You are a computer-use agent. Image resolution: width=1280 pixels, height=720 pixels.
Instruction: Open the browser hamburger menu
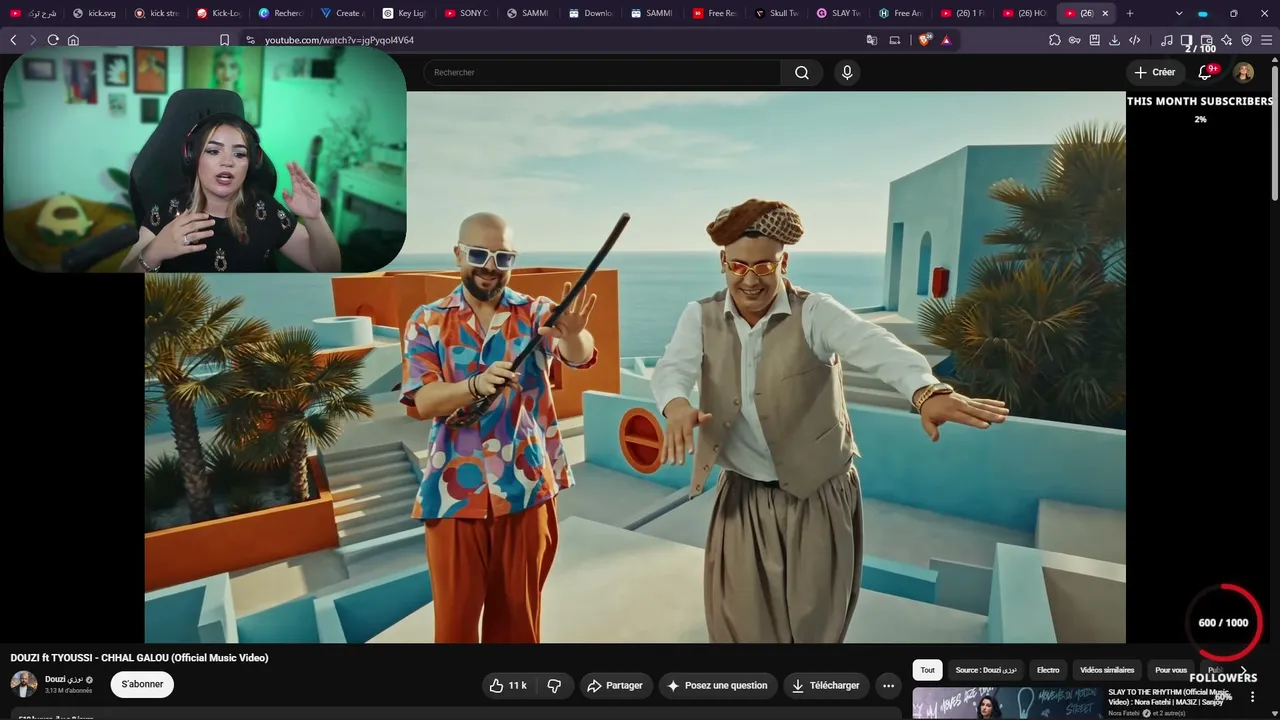tap(1267, 40)
